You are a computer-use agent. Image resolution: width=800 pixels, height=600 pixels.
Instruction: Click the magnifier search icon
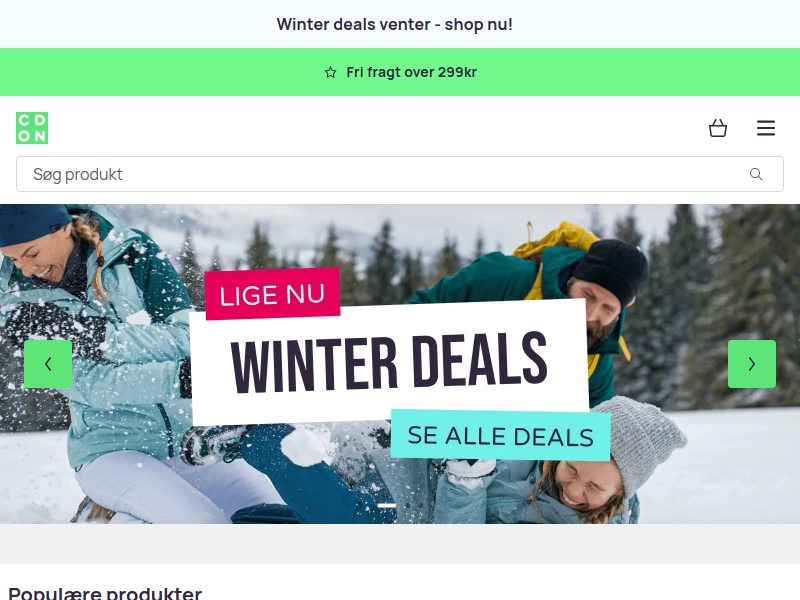tap(756, 174)
